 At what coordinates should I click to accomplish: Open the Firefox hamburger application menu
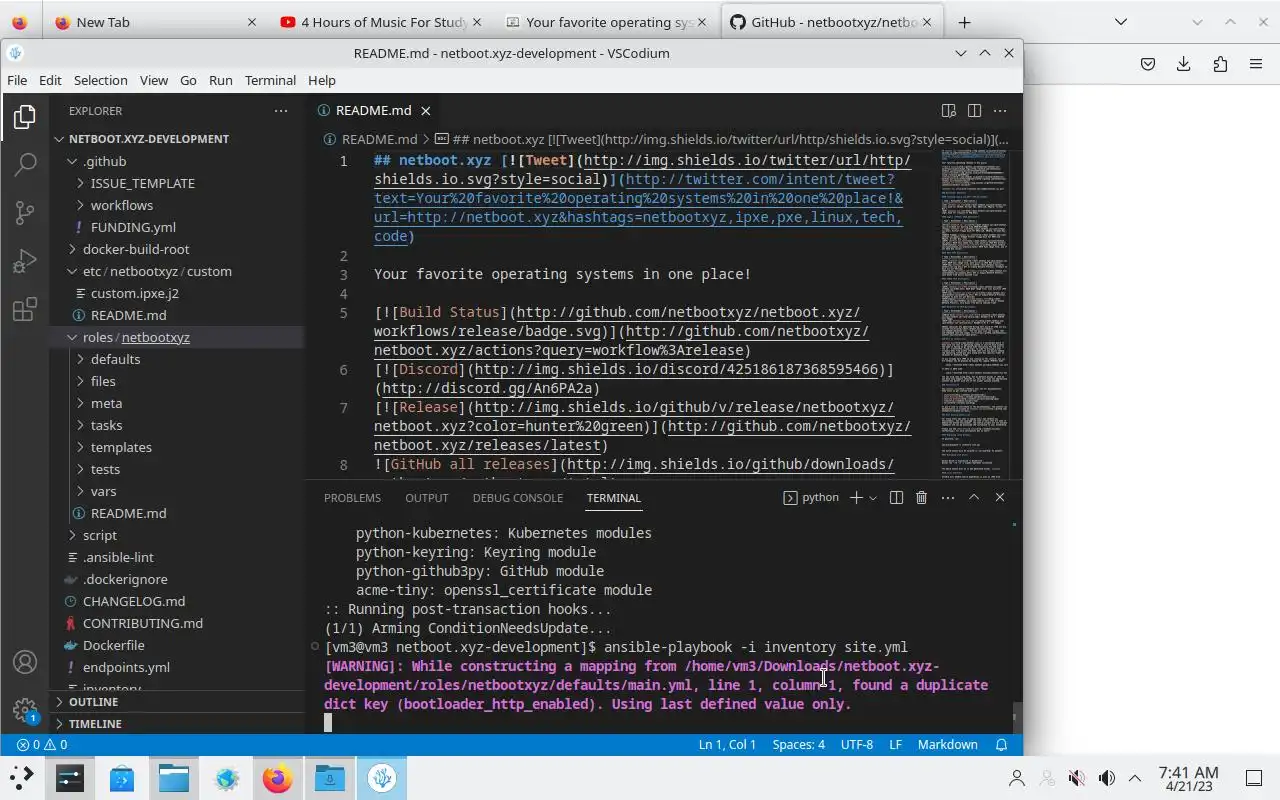coord(1256,64)
